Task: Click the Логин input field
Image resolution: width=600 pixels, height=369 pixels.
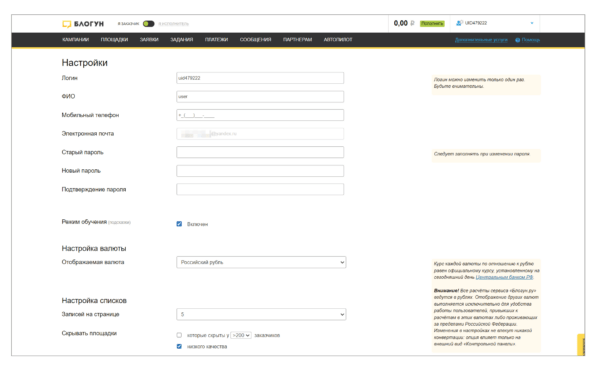Action: (260, 78)
